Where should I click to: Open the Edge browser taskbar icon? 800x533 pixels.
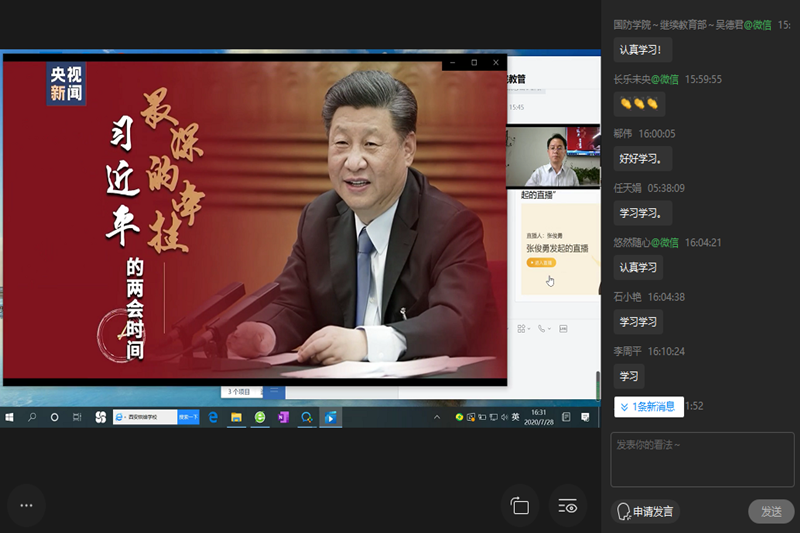(213, 417)
